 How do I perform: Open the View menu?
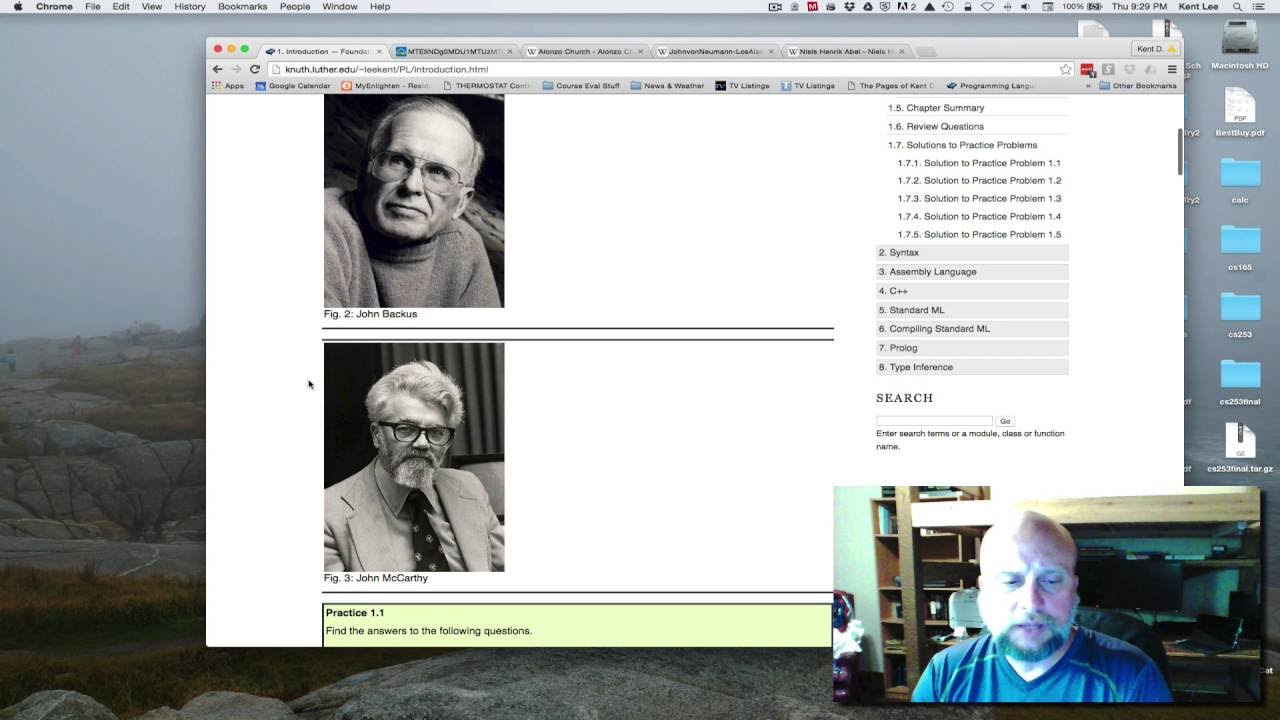[151, 6]
